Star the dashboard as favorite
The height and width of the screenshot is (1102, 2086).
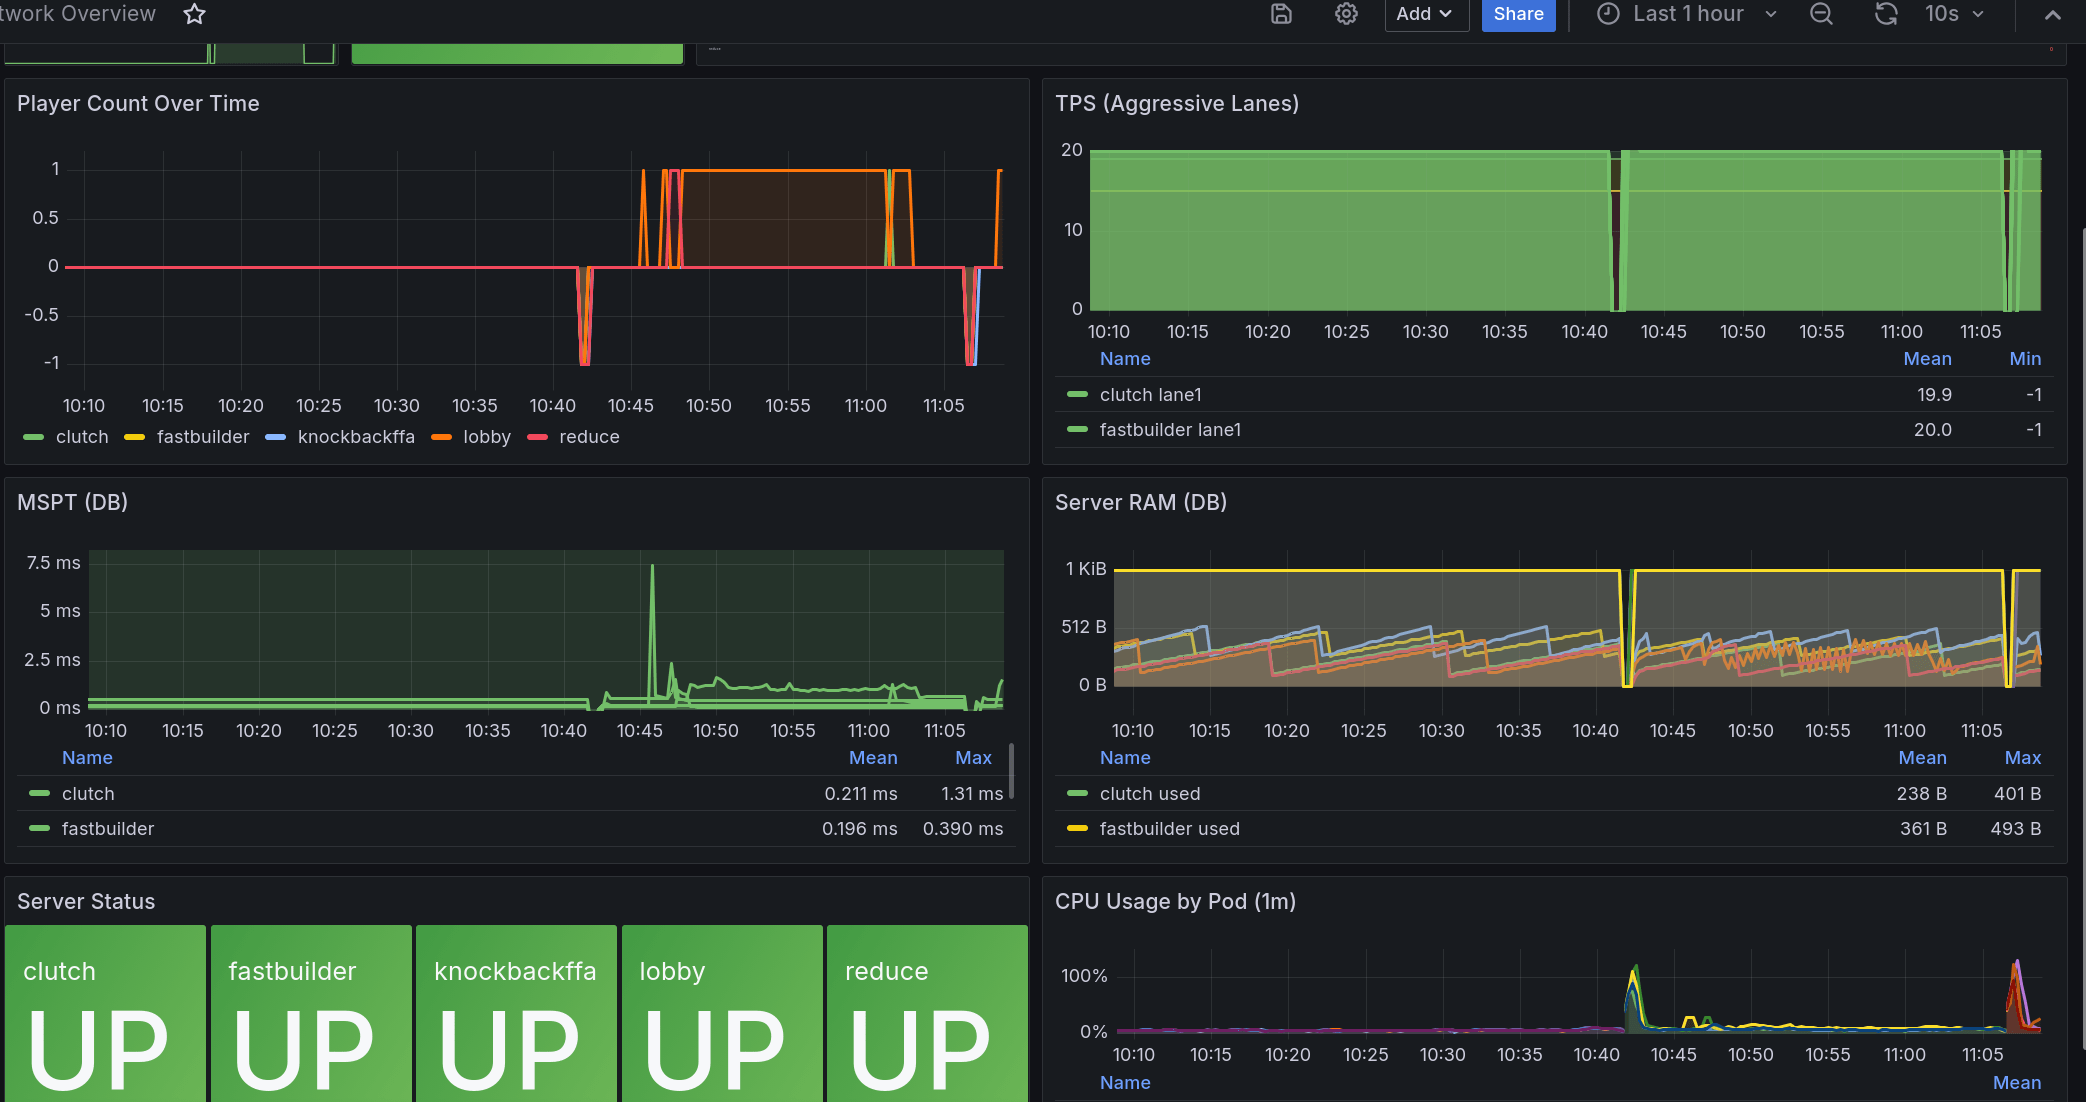click(195, 14)
